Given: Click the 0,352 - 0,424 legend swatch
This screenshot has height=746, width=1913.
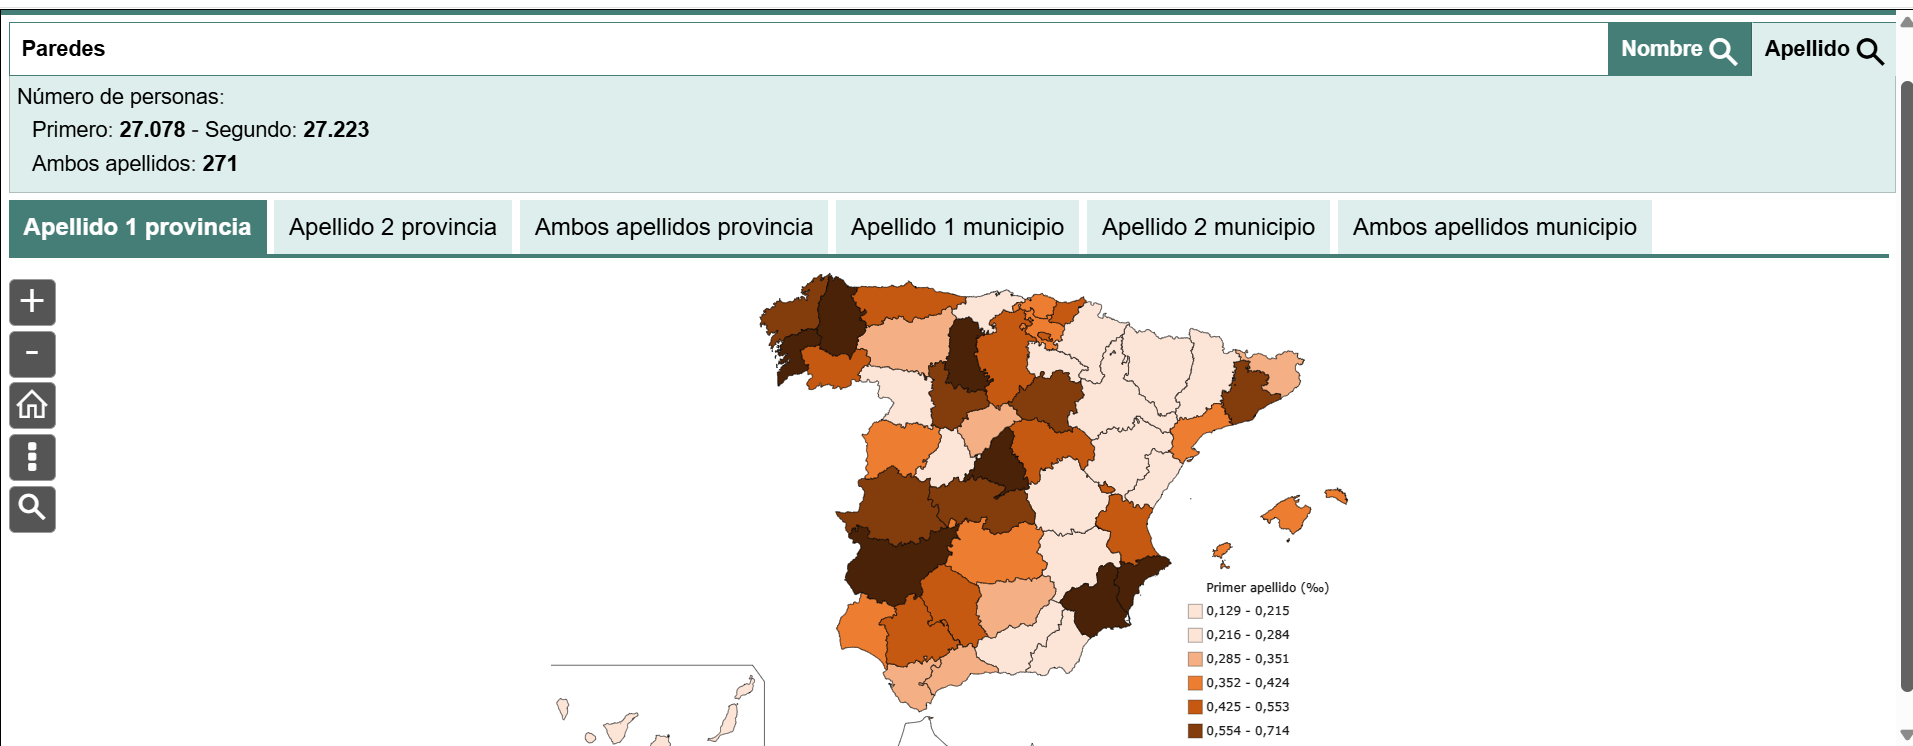Looking at the screenshot, I should pyautogui.click(x=1195, y=683).
